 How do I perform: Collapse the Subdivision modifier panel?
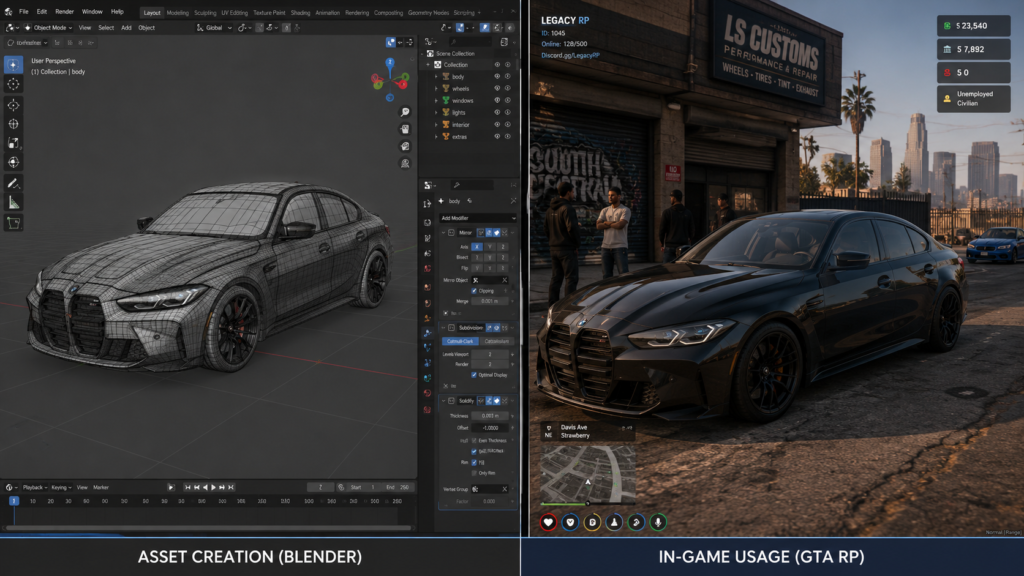(x=443, y=328)
